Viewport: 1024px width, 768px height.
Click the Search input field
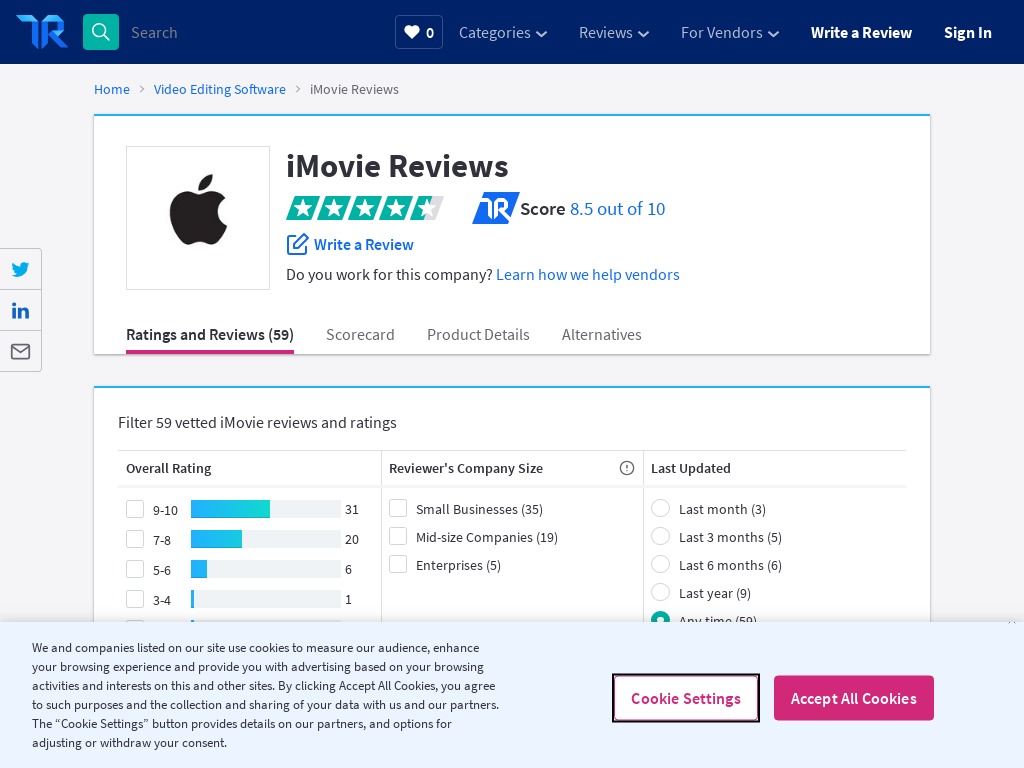click(255, 33)
